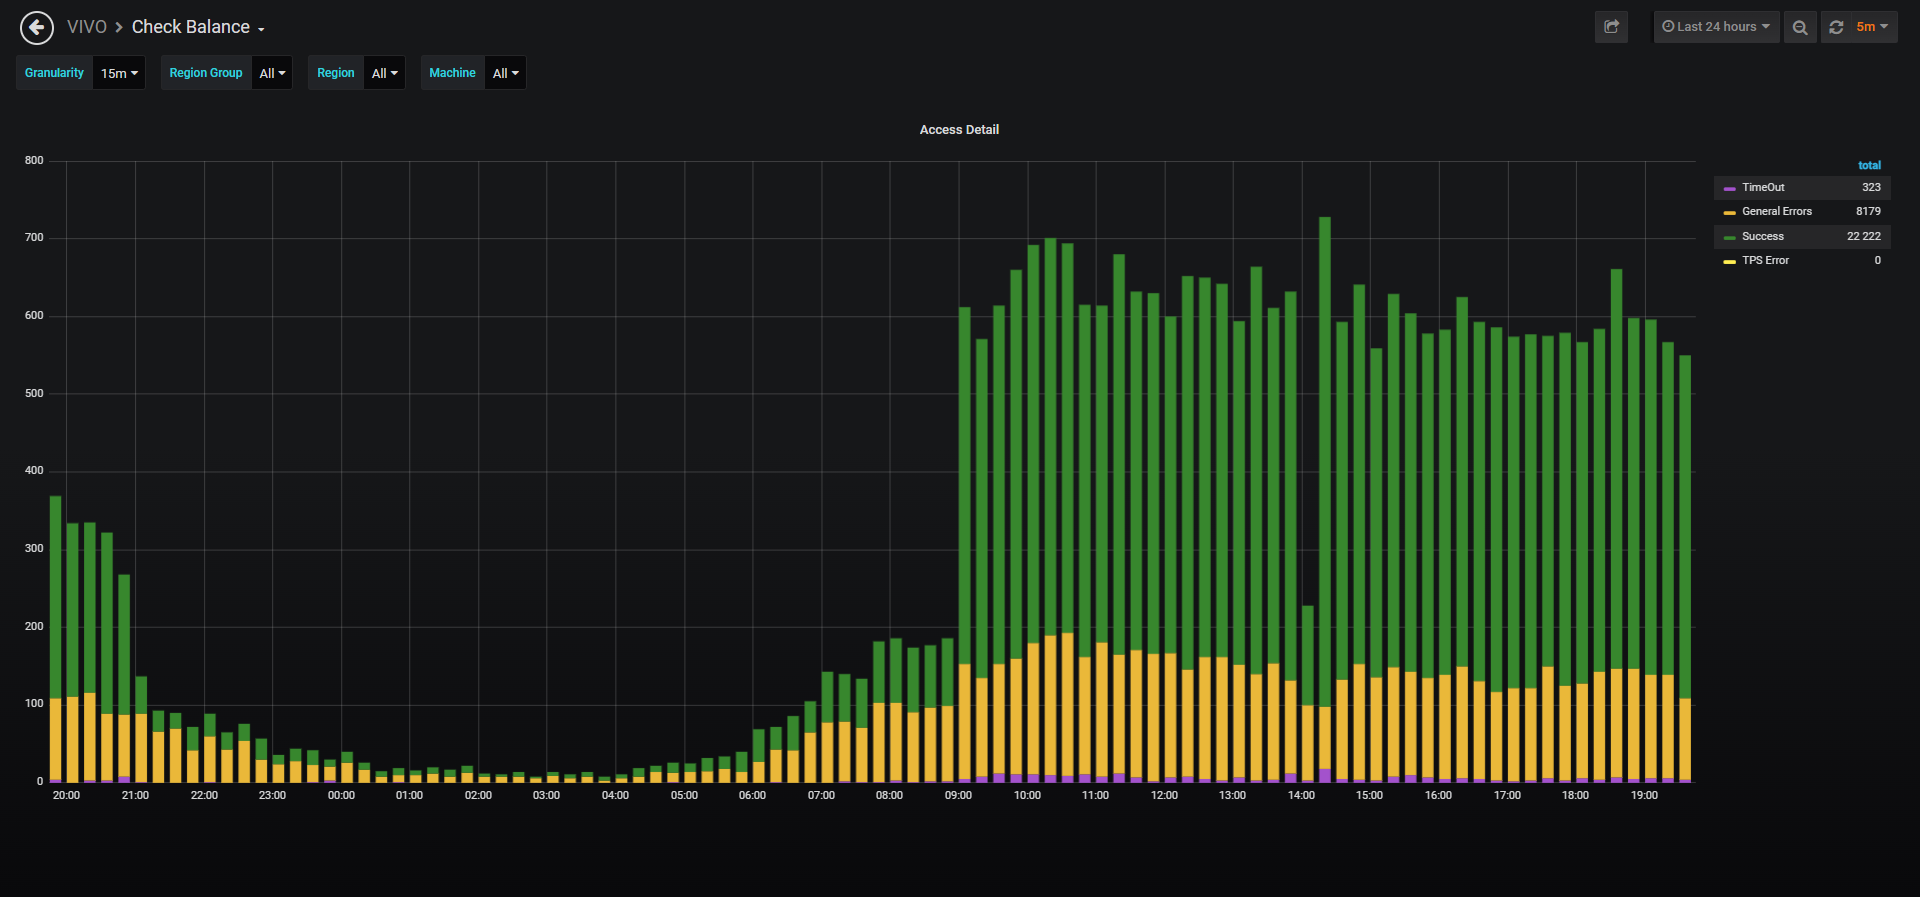Open the 5m refresh interval dropdown
Screen dimensions: 1920x897
pos(1872,27)
